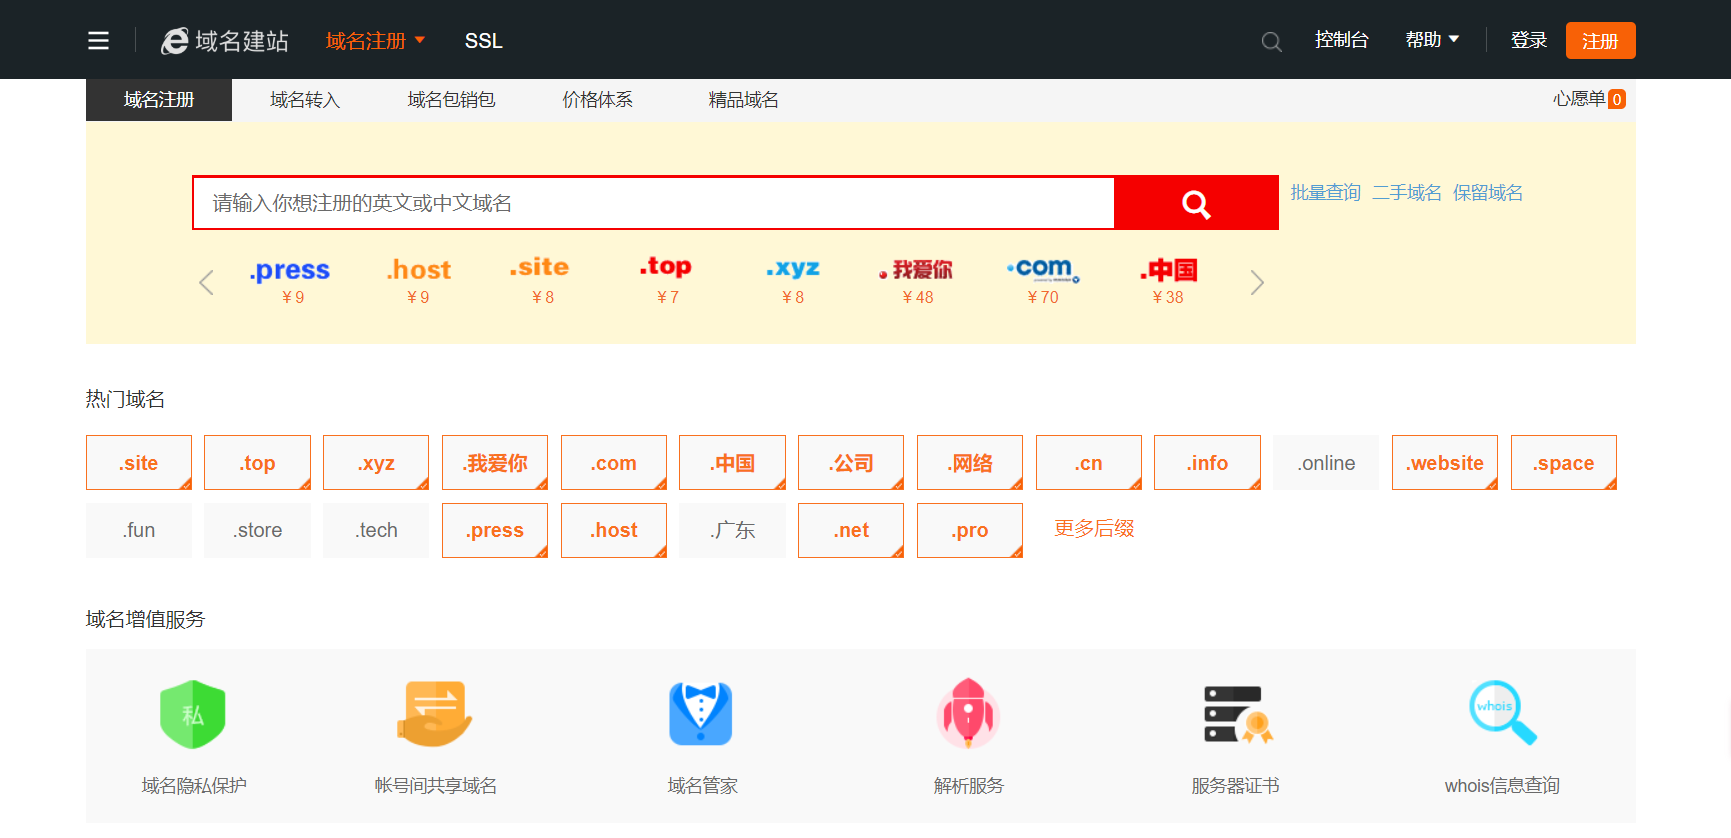This screenshot has height=838, width=1731.
Task: Switch to the 域名转入 tab
Action: click(305, 100)
